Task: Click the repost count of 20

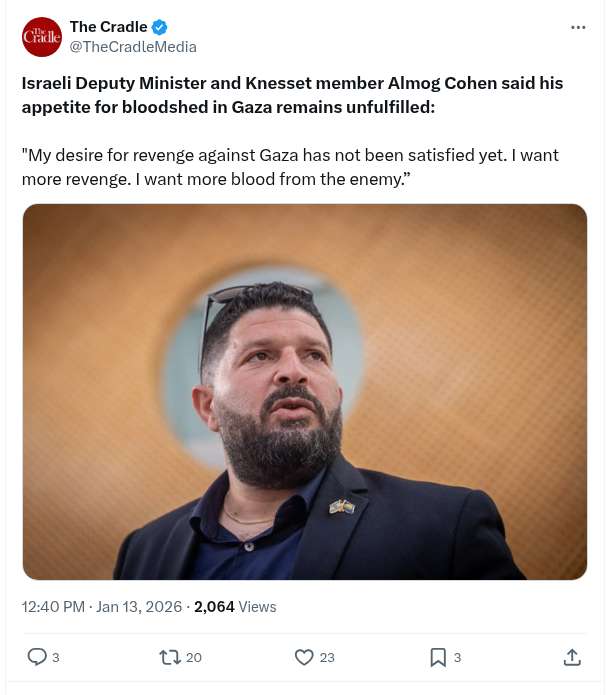Action: 194,657
